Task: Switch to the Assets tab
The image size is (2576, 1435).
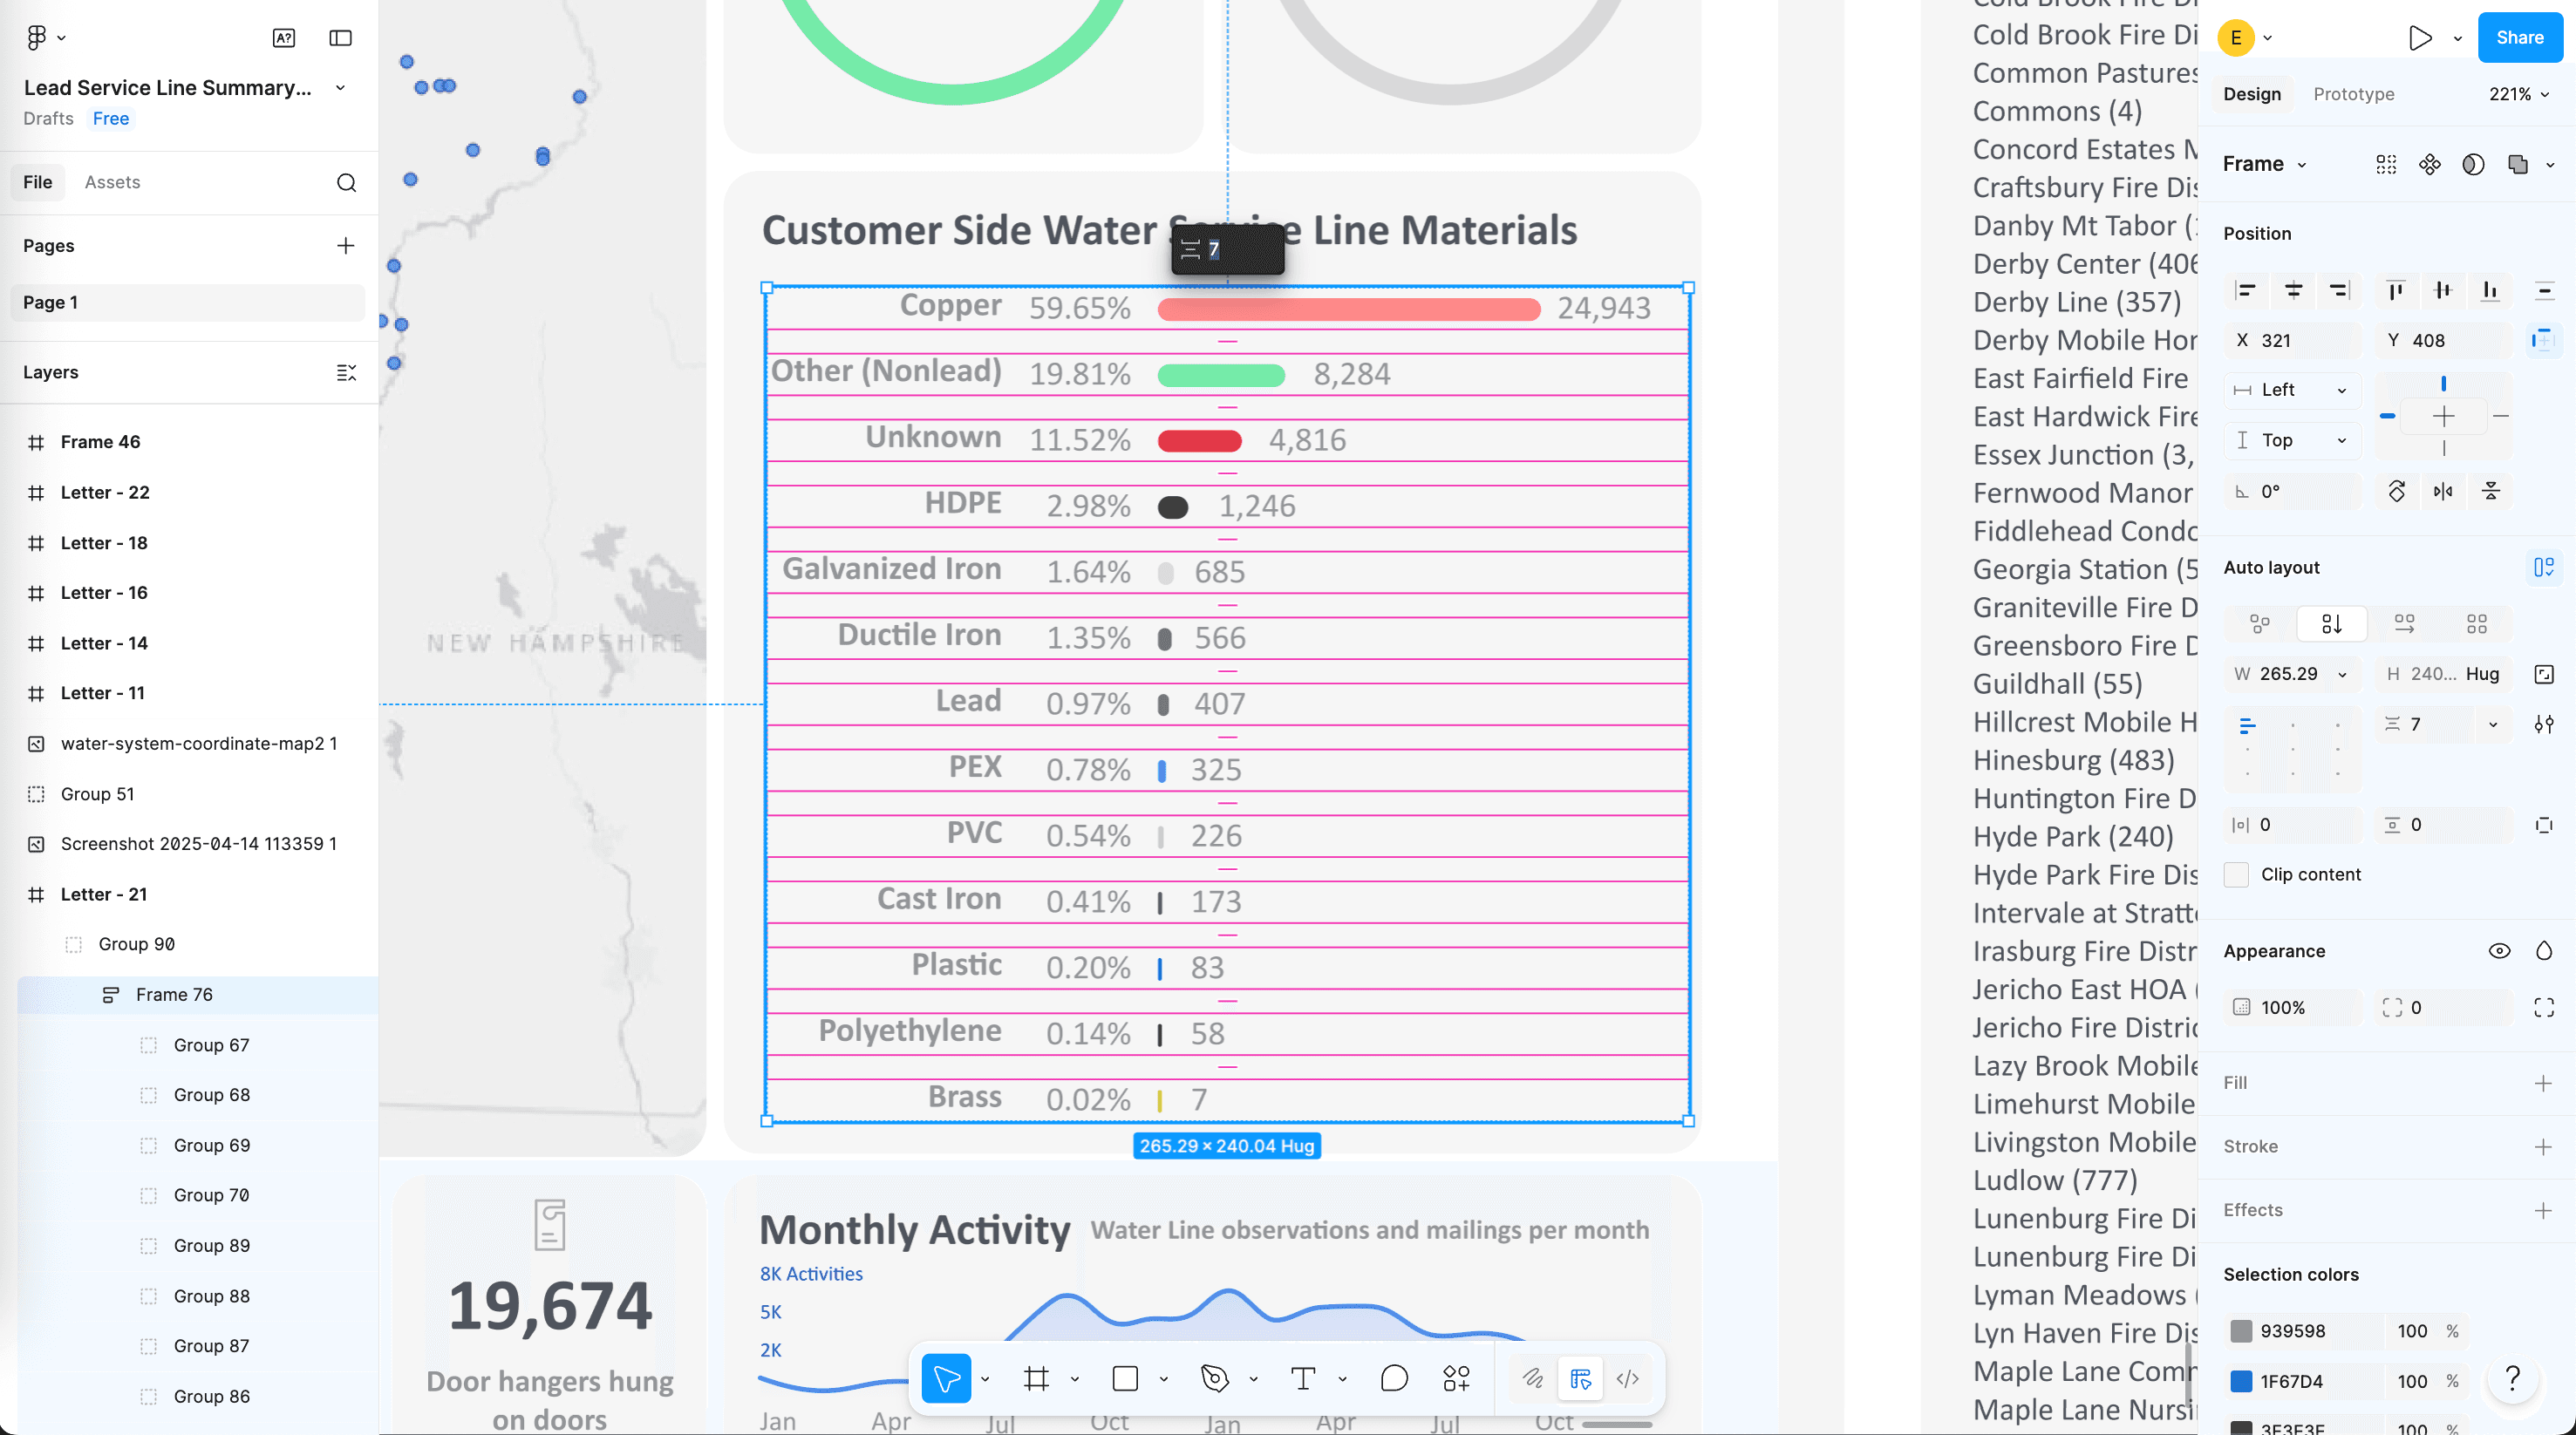Action: click(112, 182)
